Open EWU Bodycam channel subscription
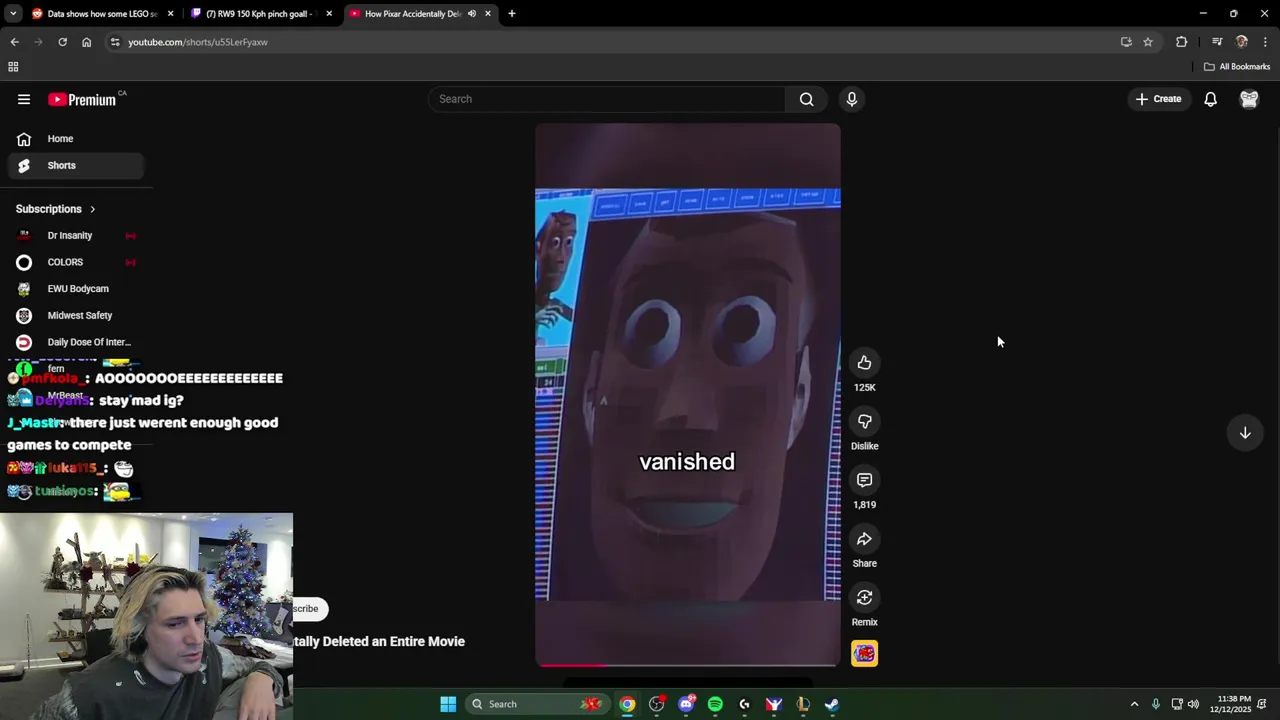The height and width of the screenshot is (720, 1280). (x=76, y=289)
